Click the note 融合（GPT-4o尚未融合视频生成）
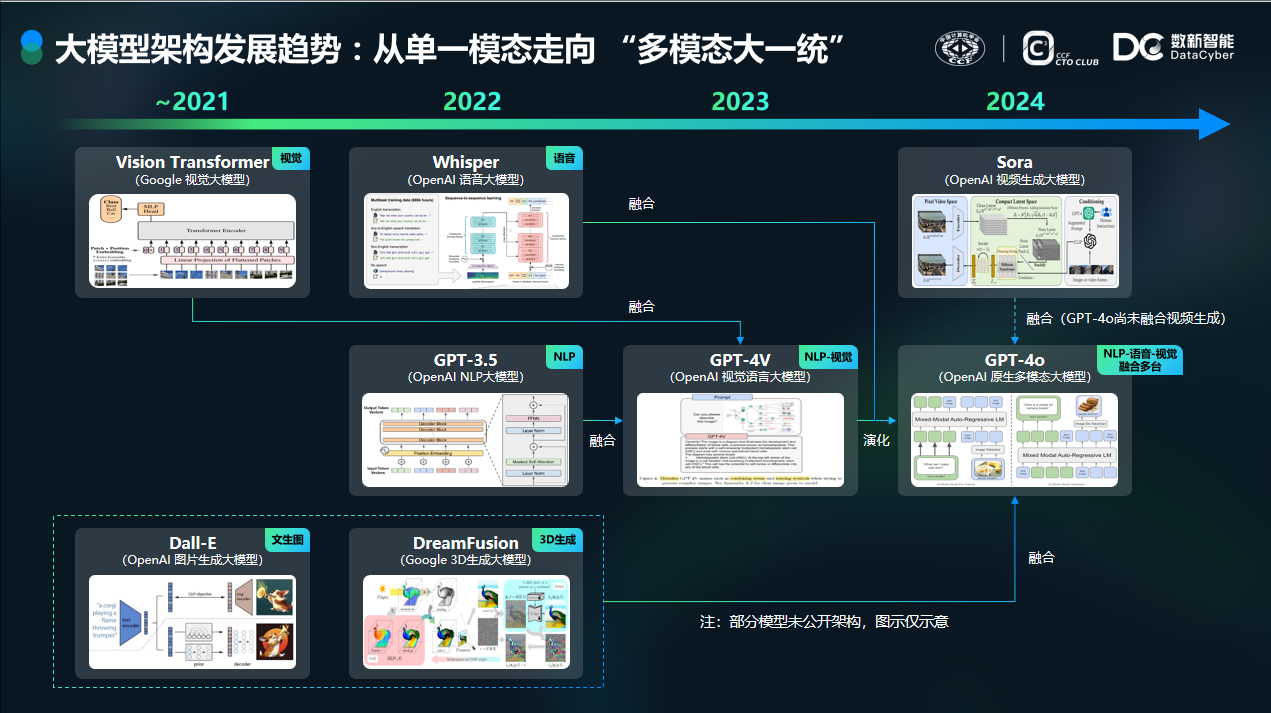This screenshot has height=713, width=1271. point(1125,319)
